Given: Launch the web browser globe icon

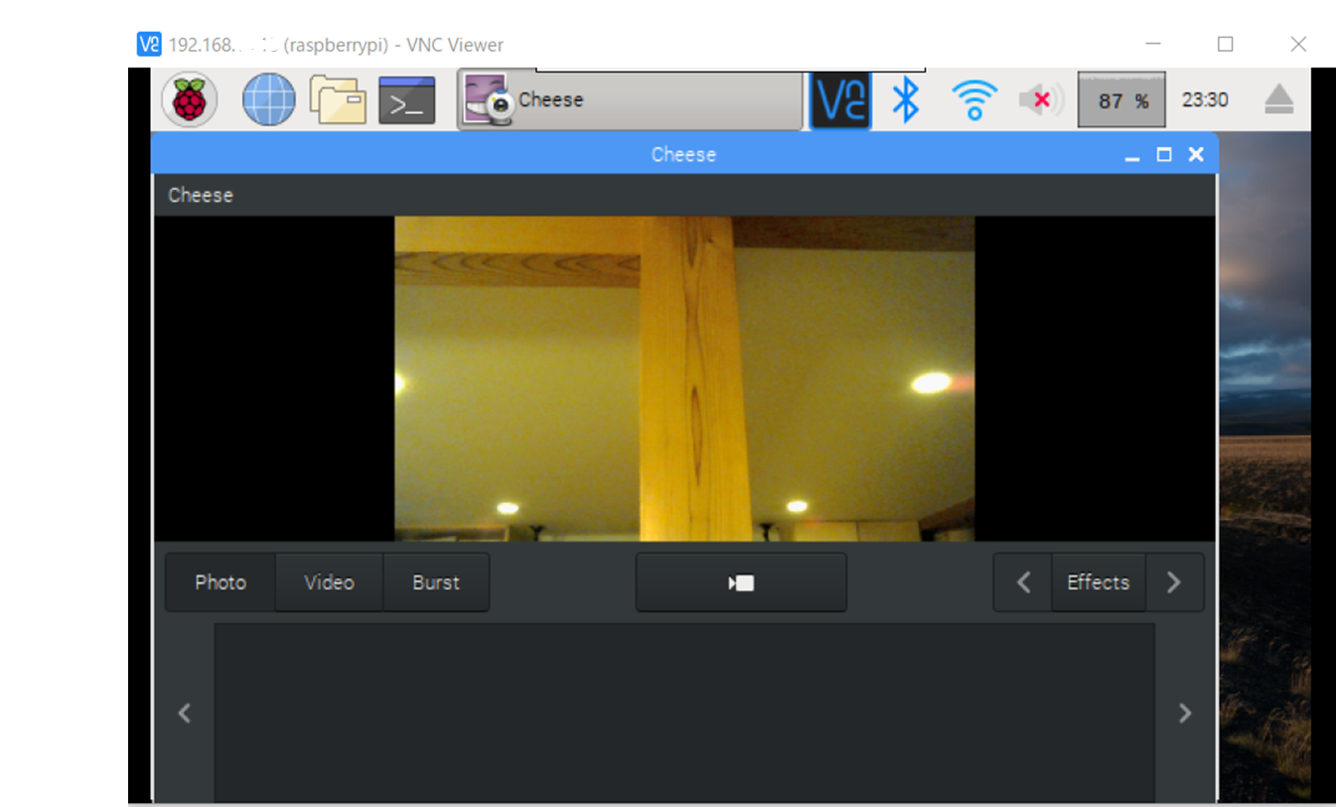Looking at the screenshot, I should tap(269, 100).
